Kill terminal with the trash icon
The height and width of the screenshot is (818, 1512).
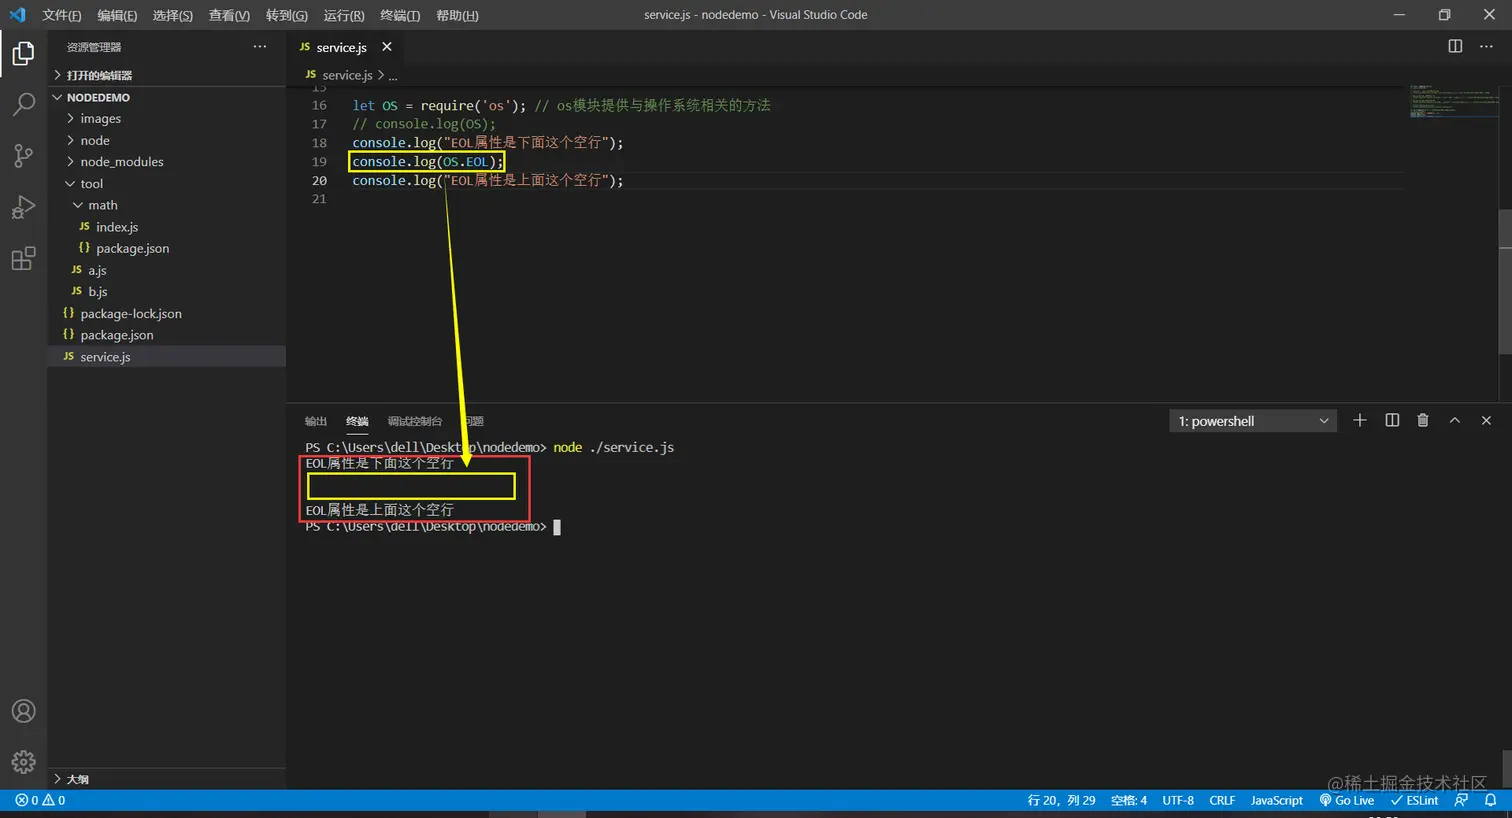[x=1423, y=420]
